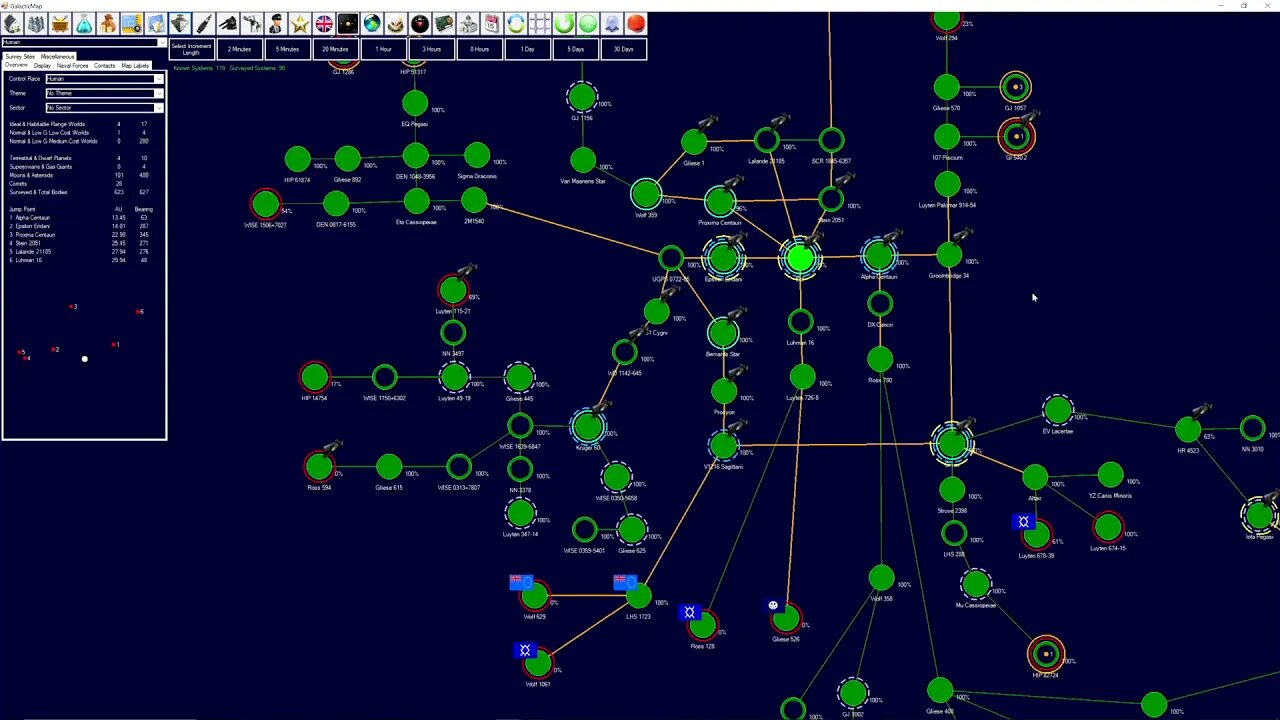Click the Stein 2051 jump point row
Screen dimensions: 1280x720
80,243
